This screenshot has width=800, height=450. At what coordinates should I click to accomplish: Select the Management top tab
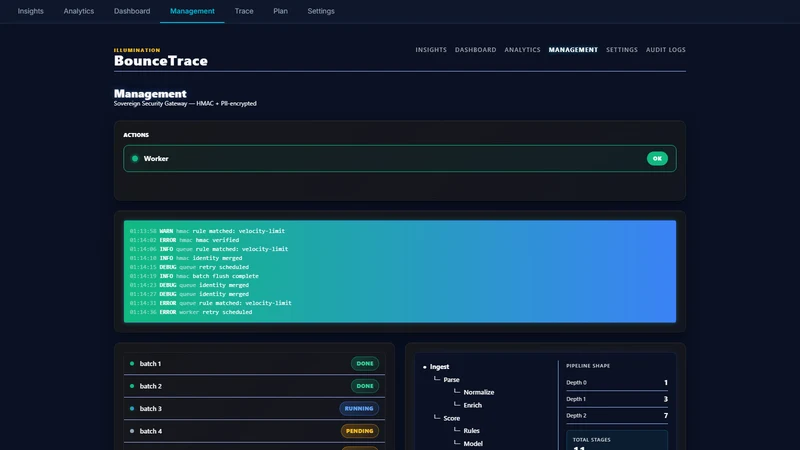[192, 11]
